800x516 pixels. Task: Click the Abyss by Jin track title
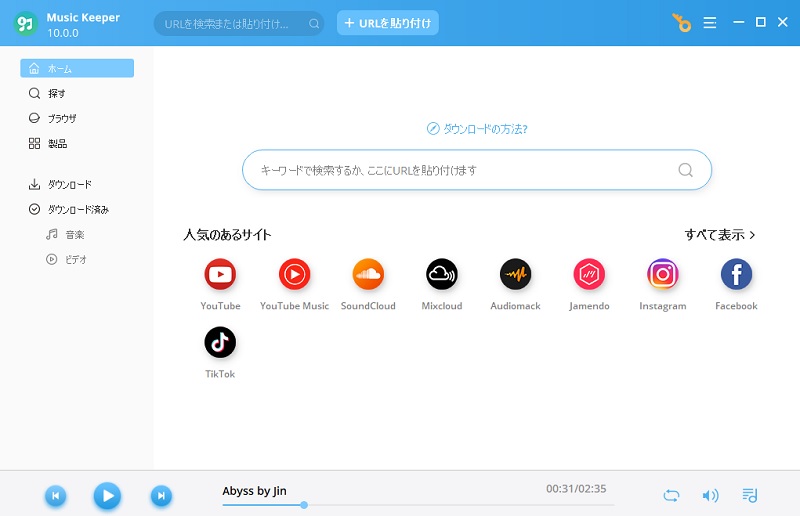click(254, 490)
